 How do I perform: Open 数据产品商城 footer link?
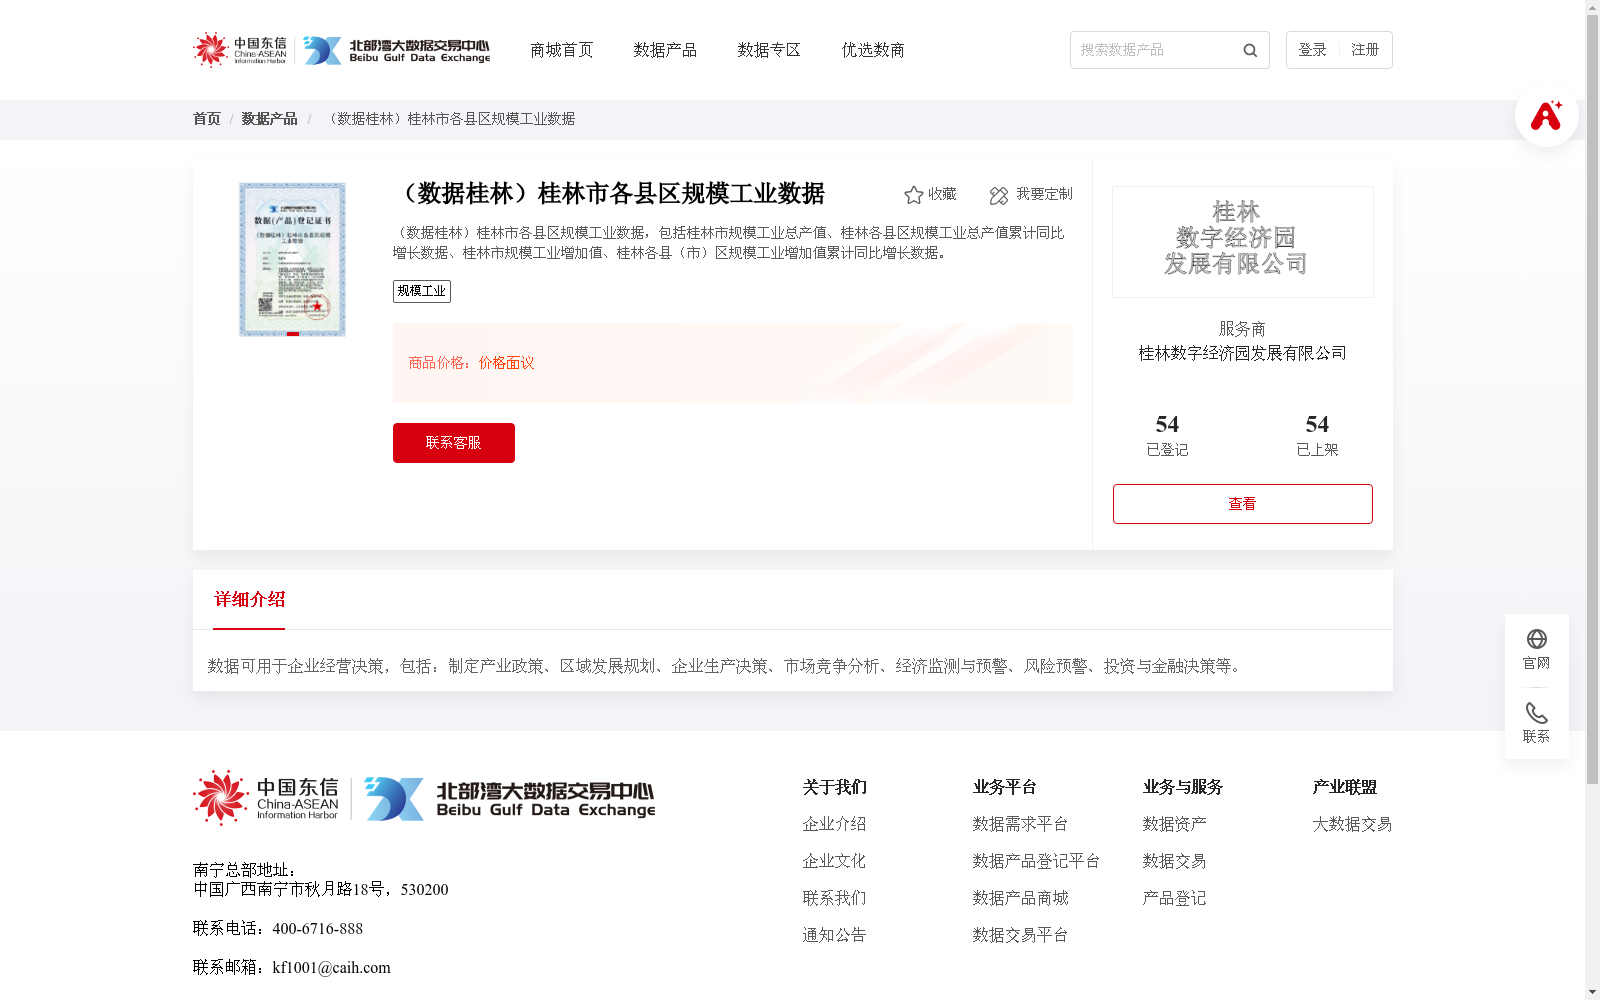tap(1020, 898)
